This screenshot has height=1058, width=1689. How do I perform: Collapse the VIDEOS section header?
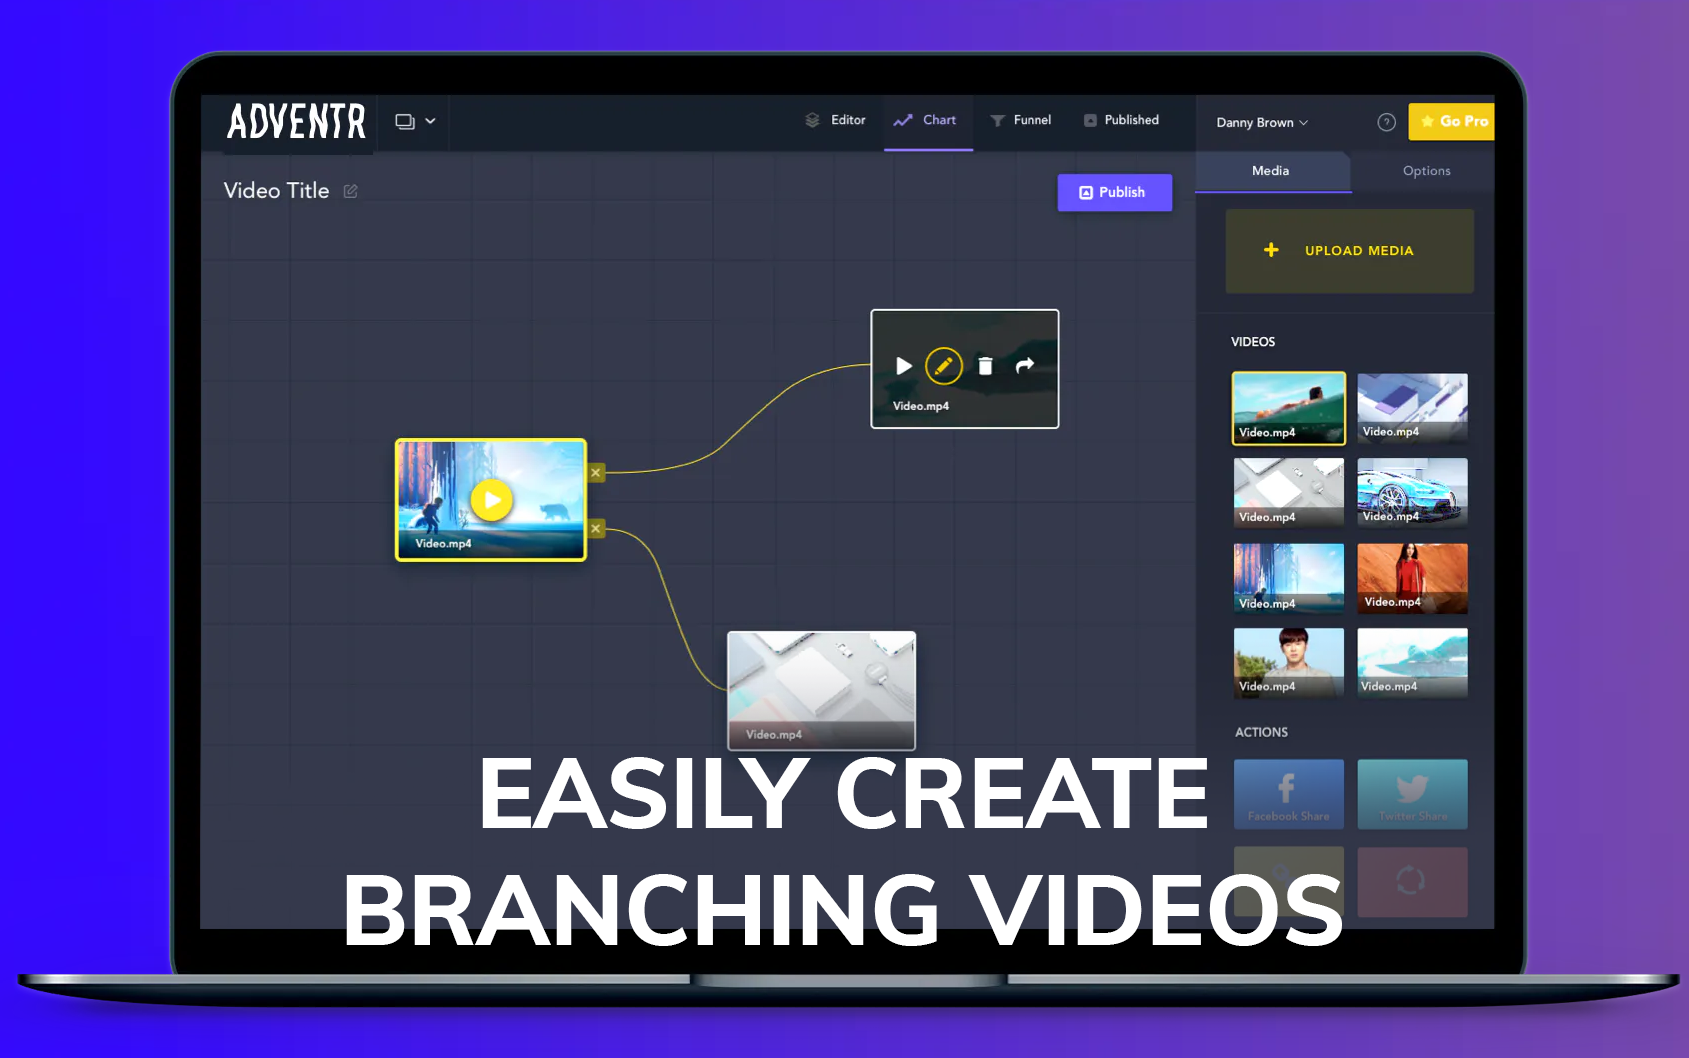pyautogui.click(x=1253, y=341)
